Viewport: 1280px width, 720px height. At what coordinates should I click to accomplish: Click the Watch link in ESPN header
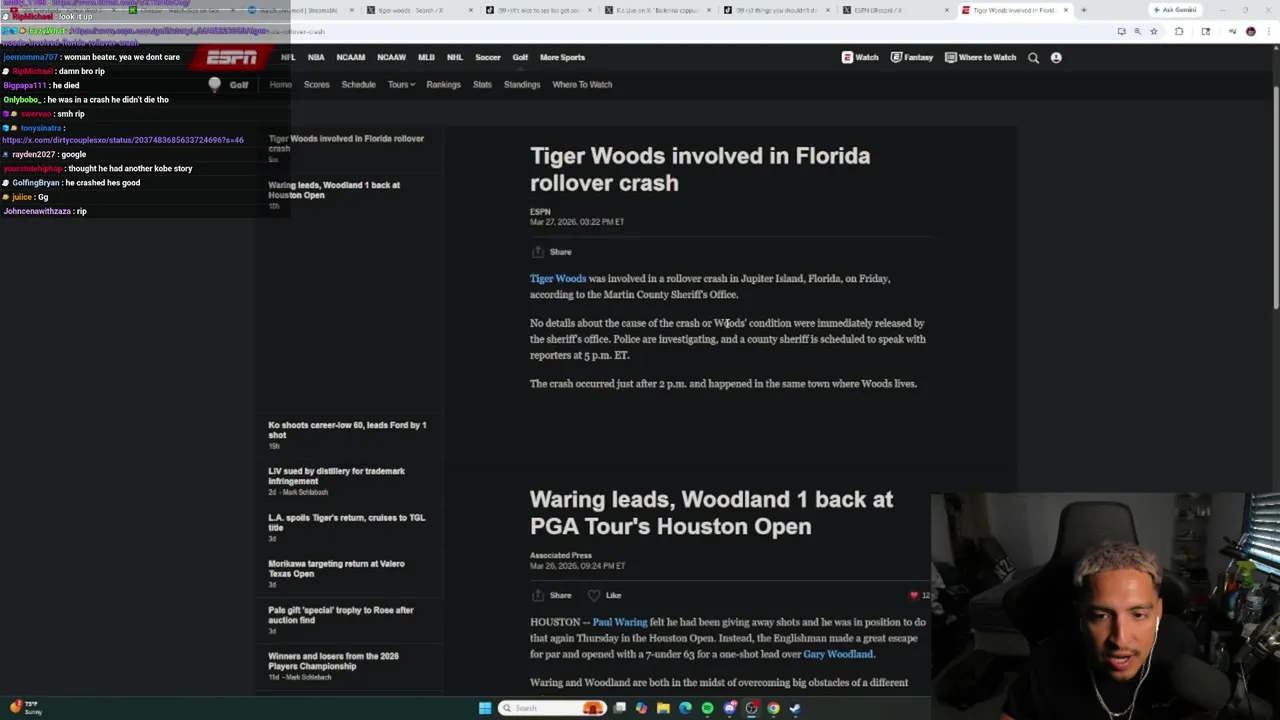point(860,57)
